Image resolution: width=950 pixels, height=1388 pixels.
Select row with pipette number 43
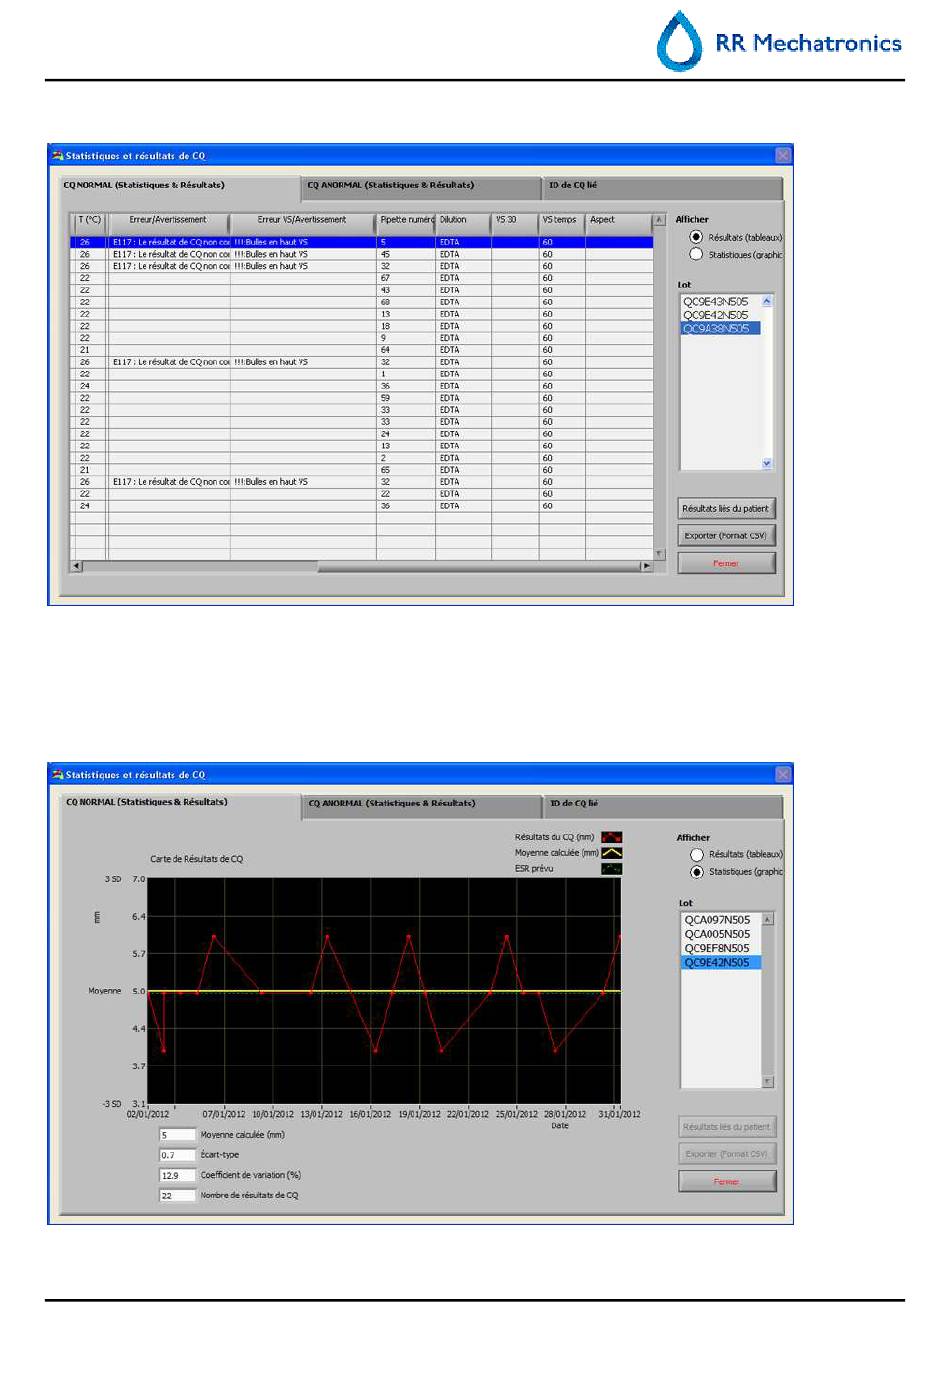(362, 290)
